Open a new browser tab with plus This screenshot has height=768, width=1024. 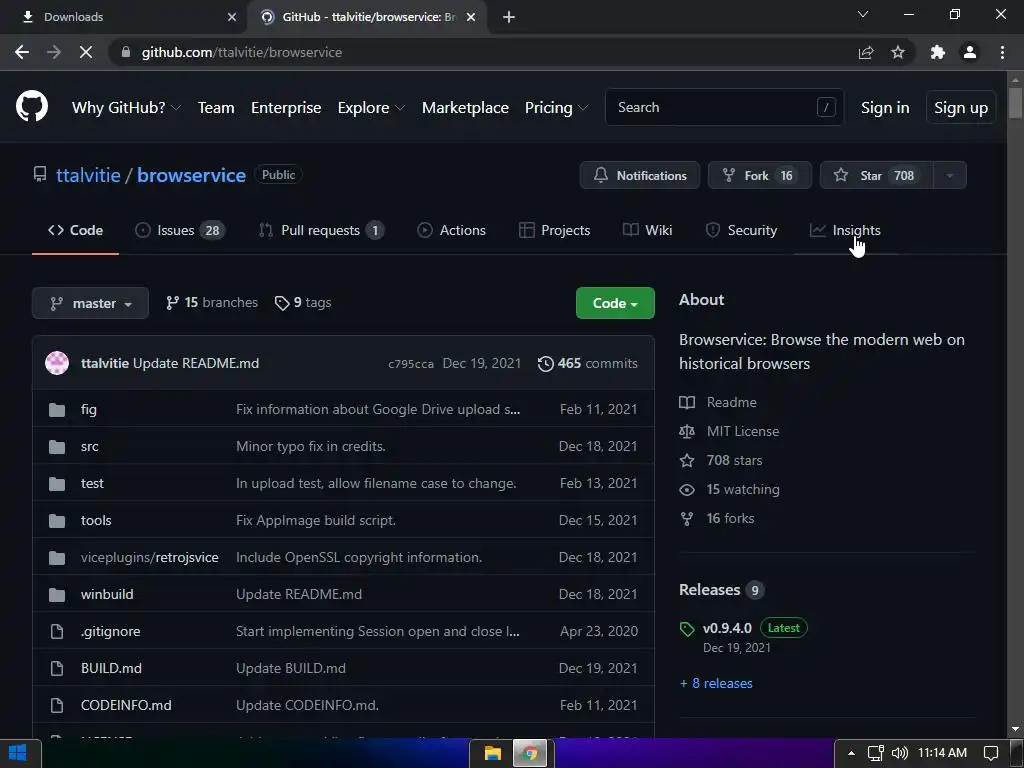coord(509,17)
